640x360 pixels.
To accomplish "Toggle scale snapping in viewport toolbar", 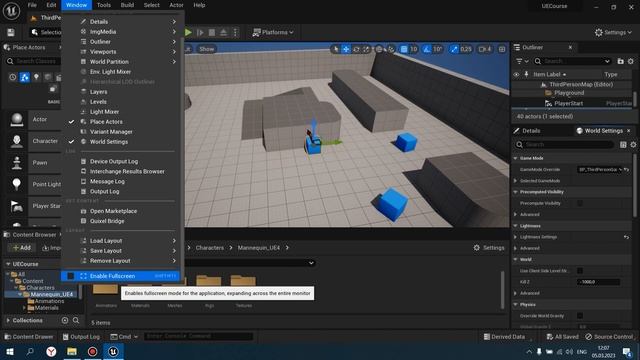I will 454,49.
